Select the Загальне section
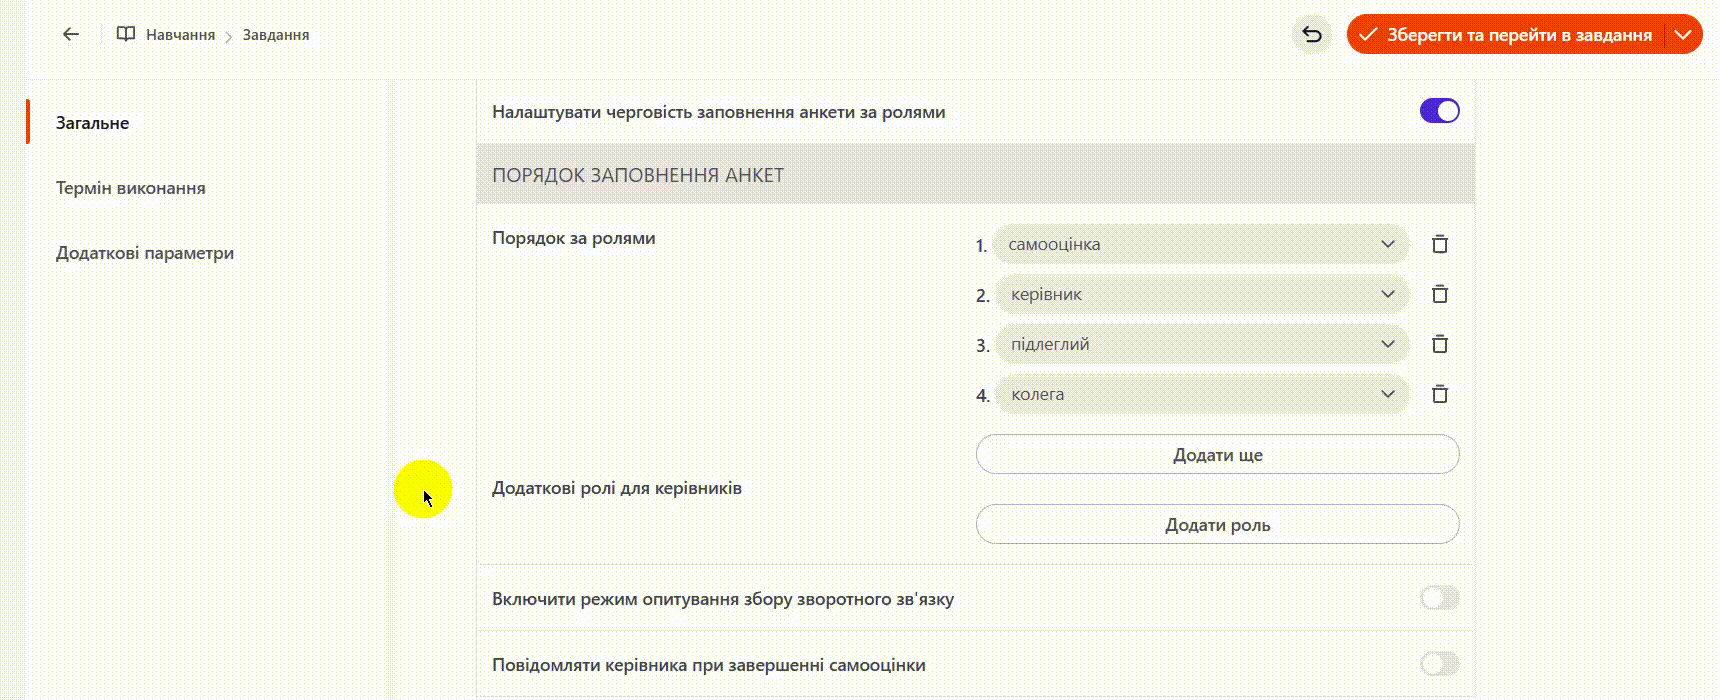Viewport: 1720px width, 700px height. click(x=93, y=123)
